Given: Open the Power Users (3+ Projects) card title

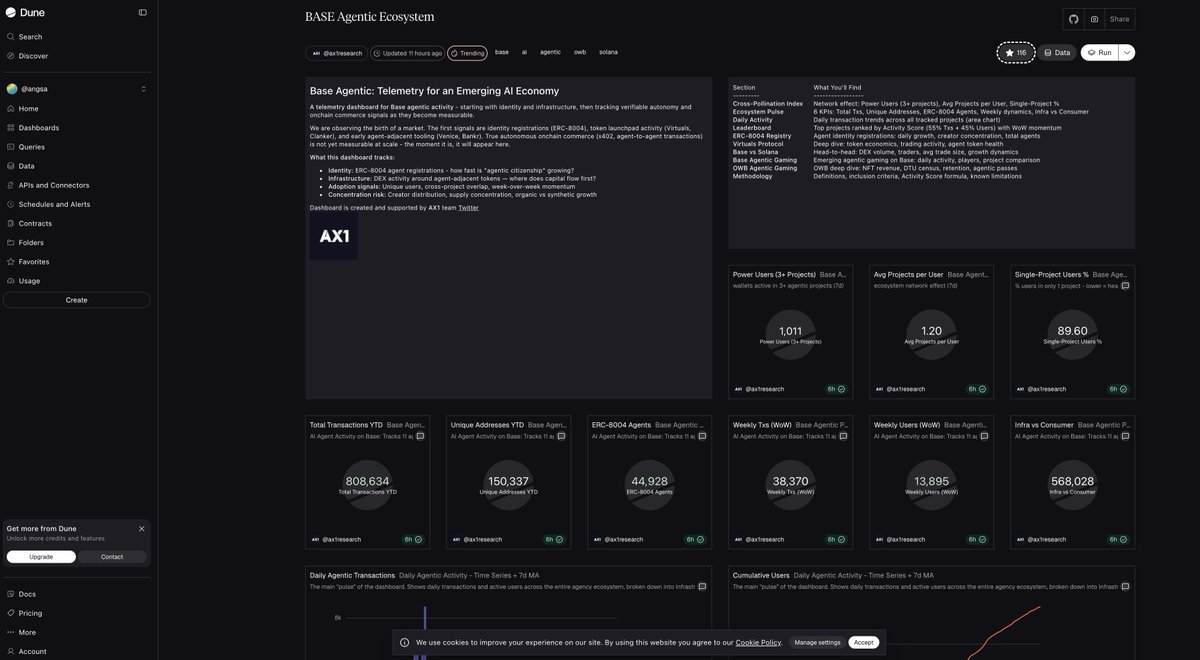Looking at the screenshot, I should click(774, 274).
